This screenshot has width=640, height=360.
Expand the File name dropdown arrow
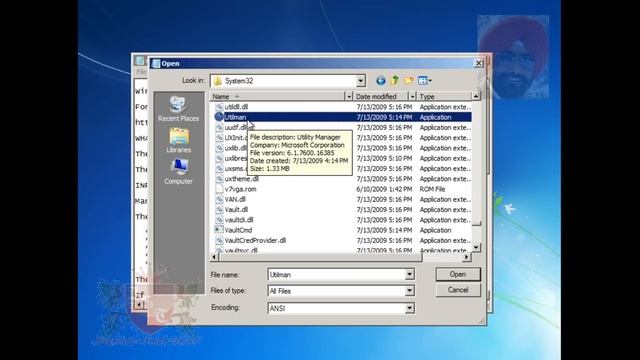point(409,274)
